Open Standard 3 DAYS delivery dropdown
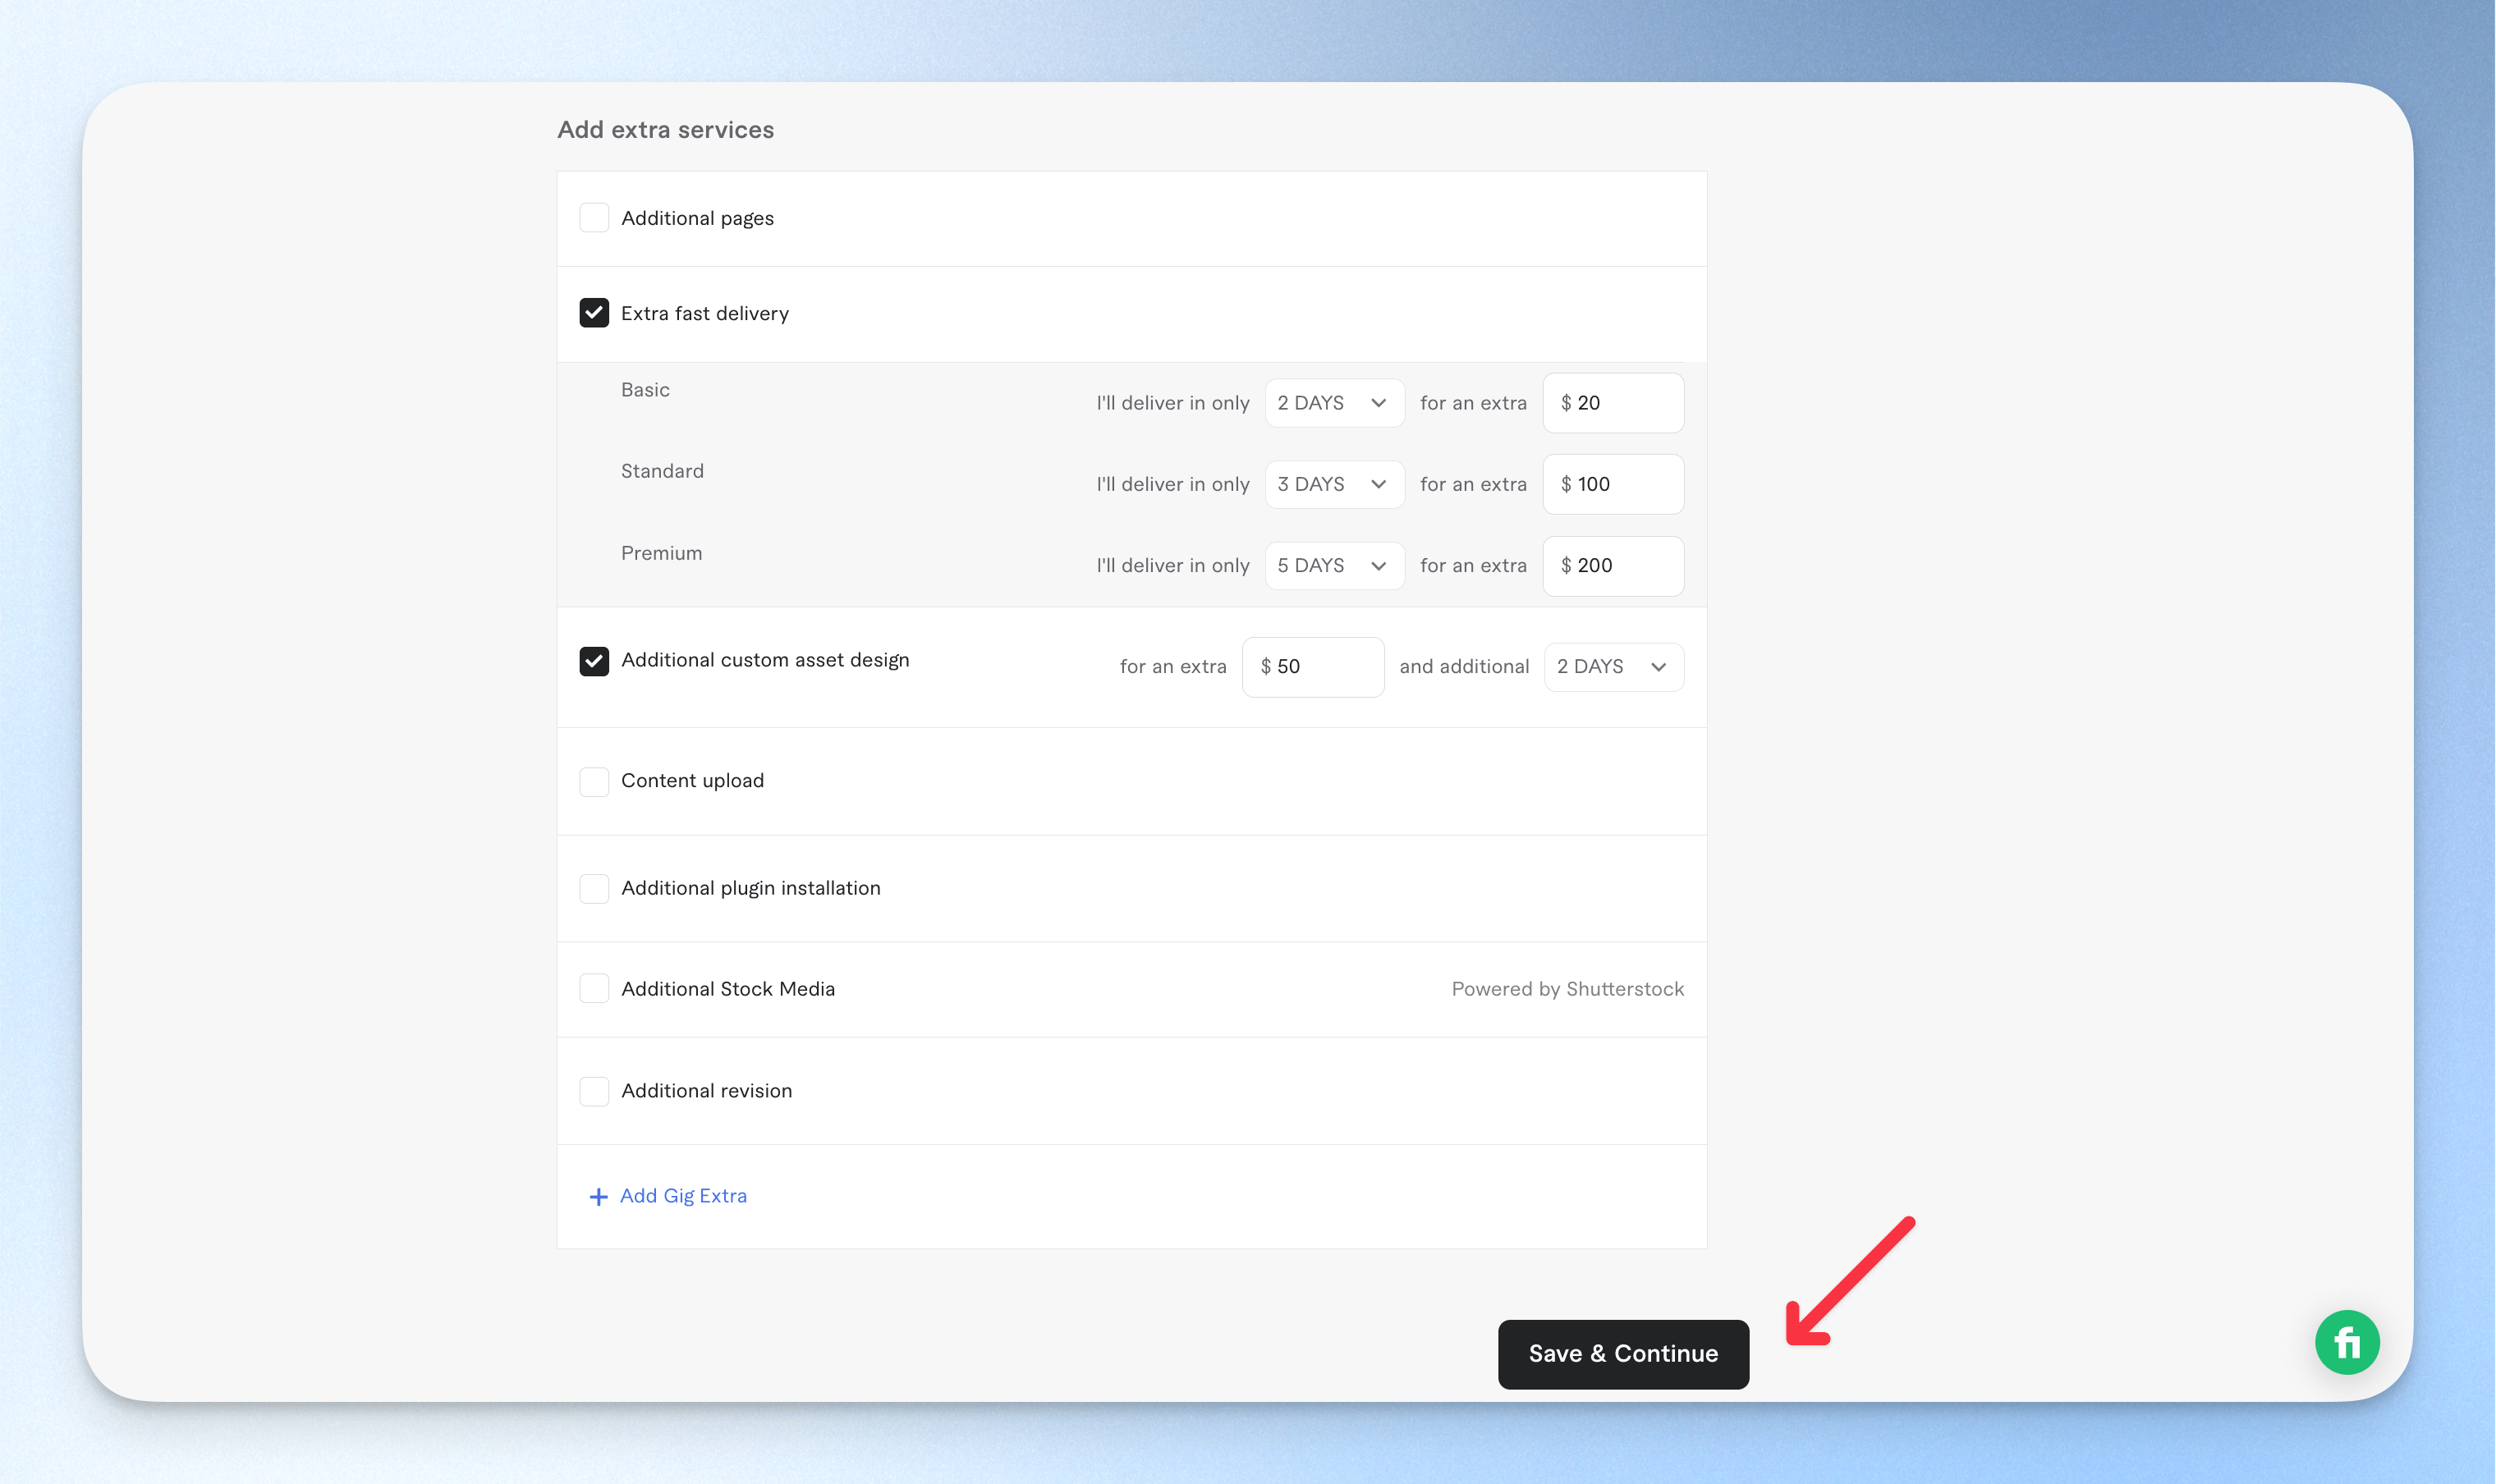Image resolution: width=2496 pixels, height=1484 pixels. tap(1334, 484)
